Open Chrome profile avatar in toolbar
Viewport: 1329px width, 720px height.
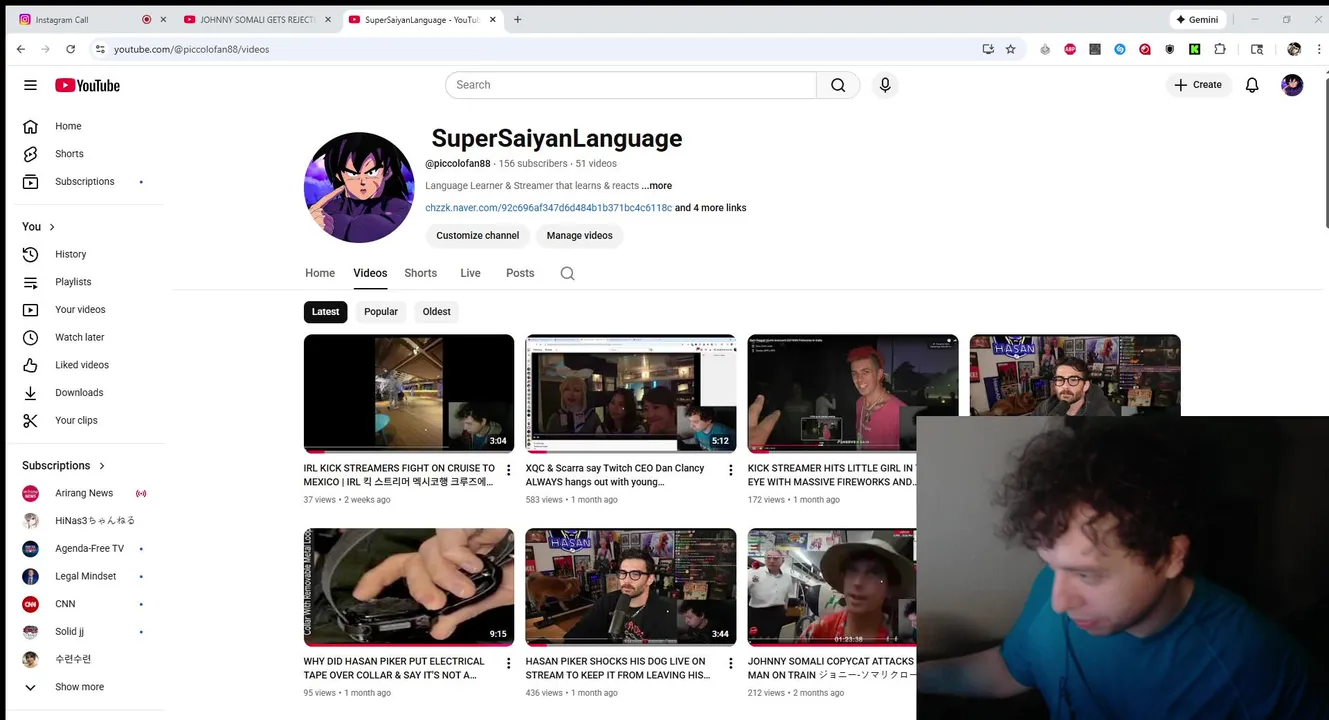pos(1294,49)
